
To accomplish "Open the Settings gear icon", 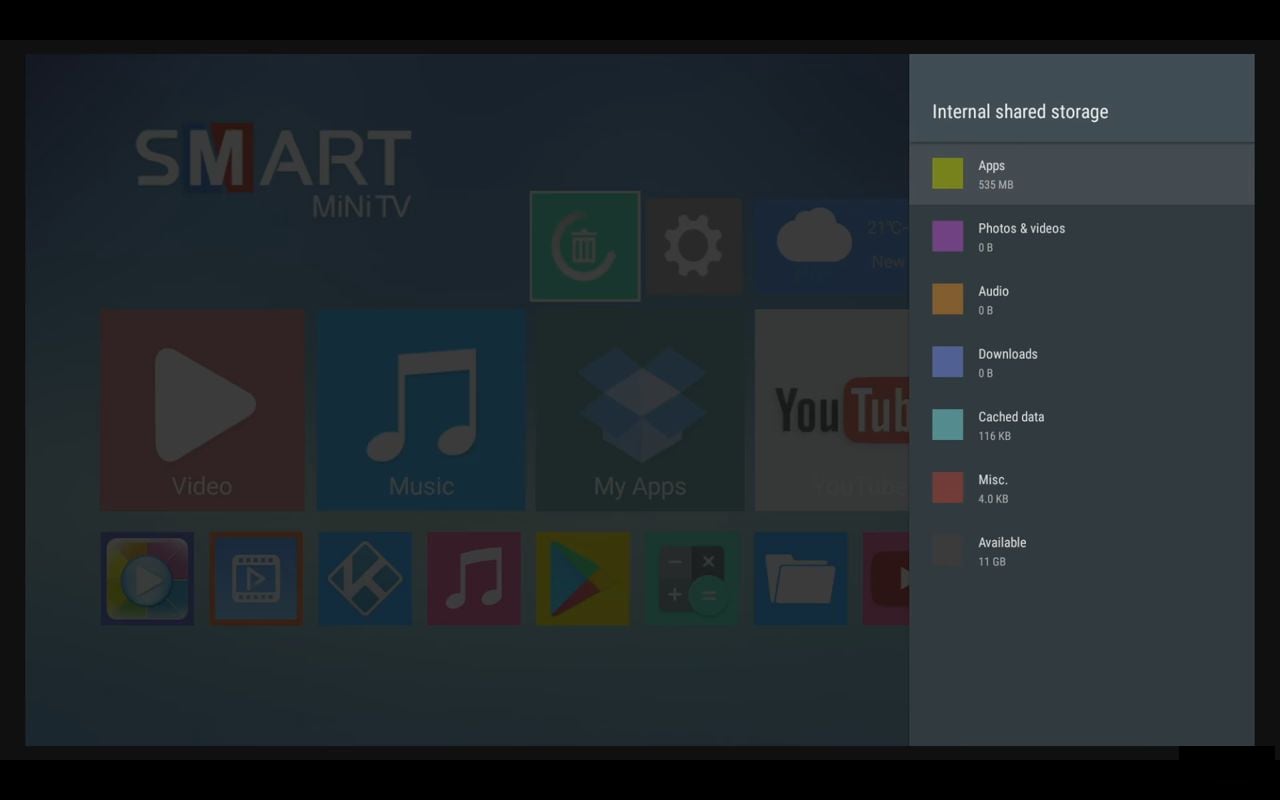I will point(694,246).
